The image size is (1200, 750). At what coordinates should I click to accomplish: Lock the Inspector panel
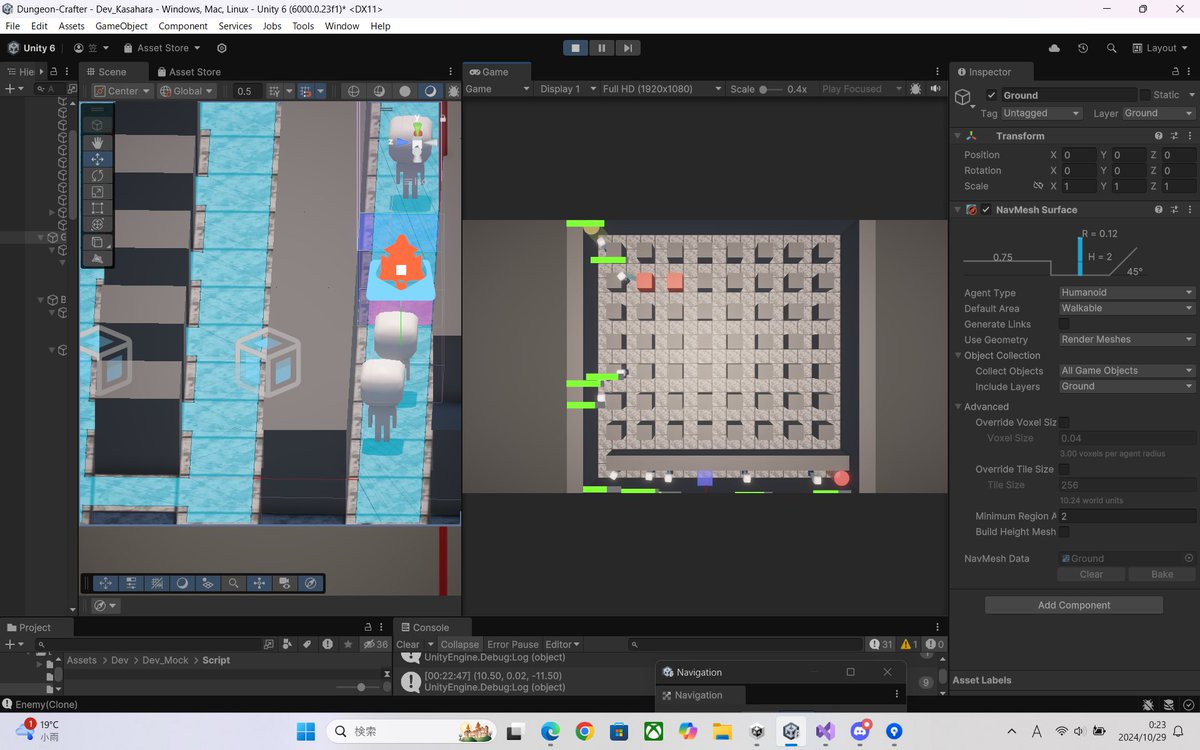[x=1175, y=72]
